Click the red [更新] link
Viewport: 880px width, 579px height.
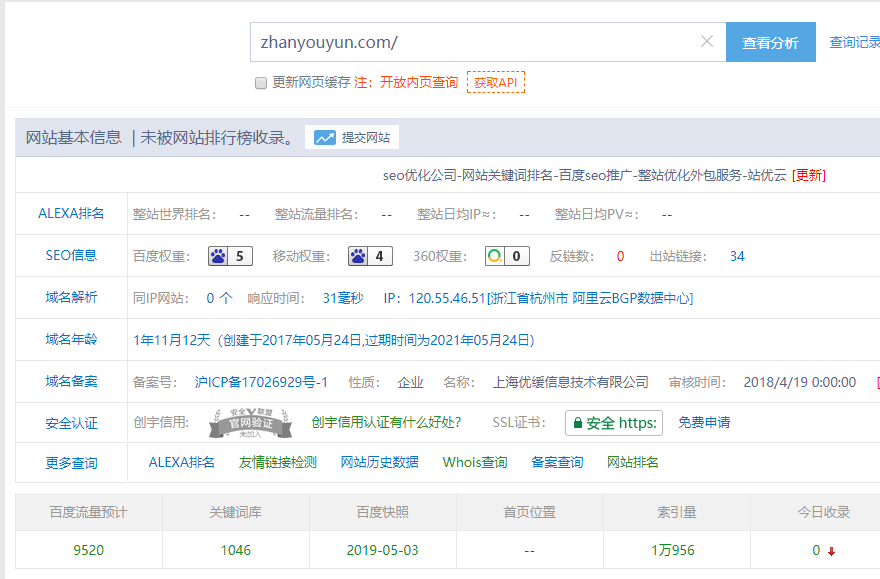808,176
